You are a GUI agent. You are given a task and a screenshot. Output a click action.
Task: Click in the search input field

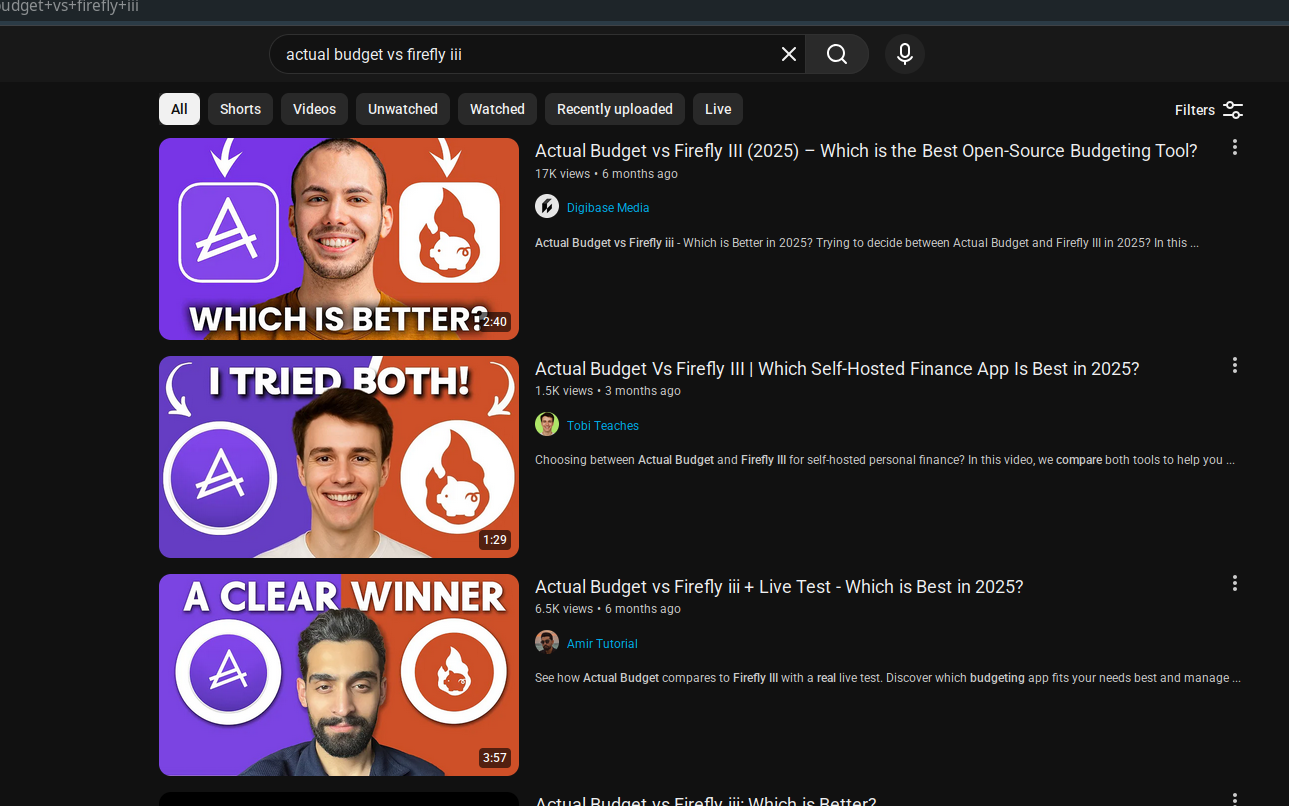tap(520, 54)
